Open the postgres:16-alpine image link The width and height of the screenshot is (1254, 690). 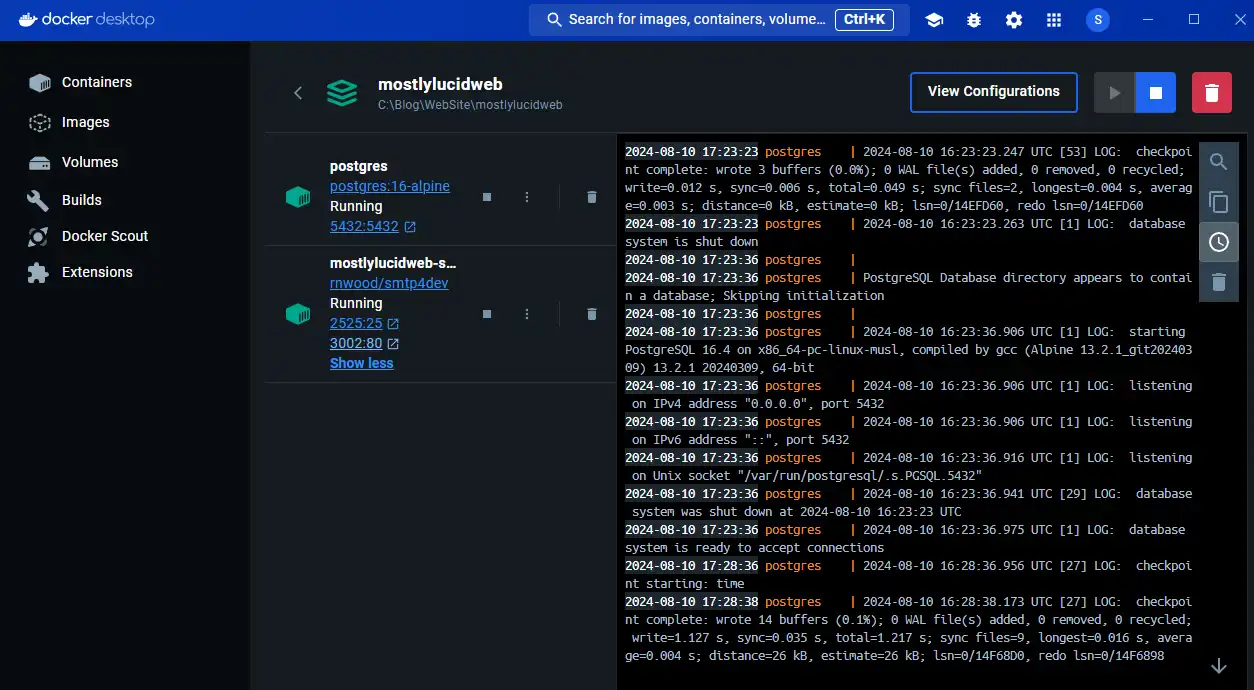pos(389,186)
